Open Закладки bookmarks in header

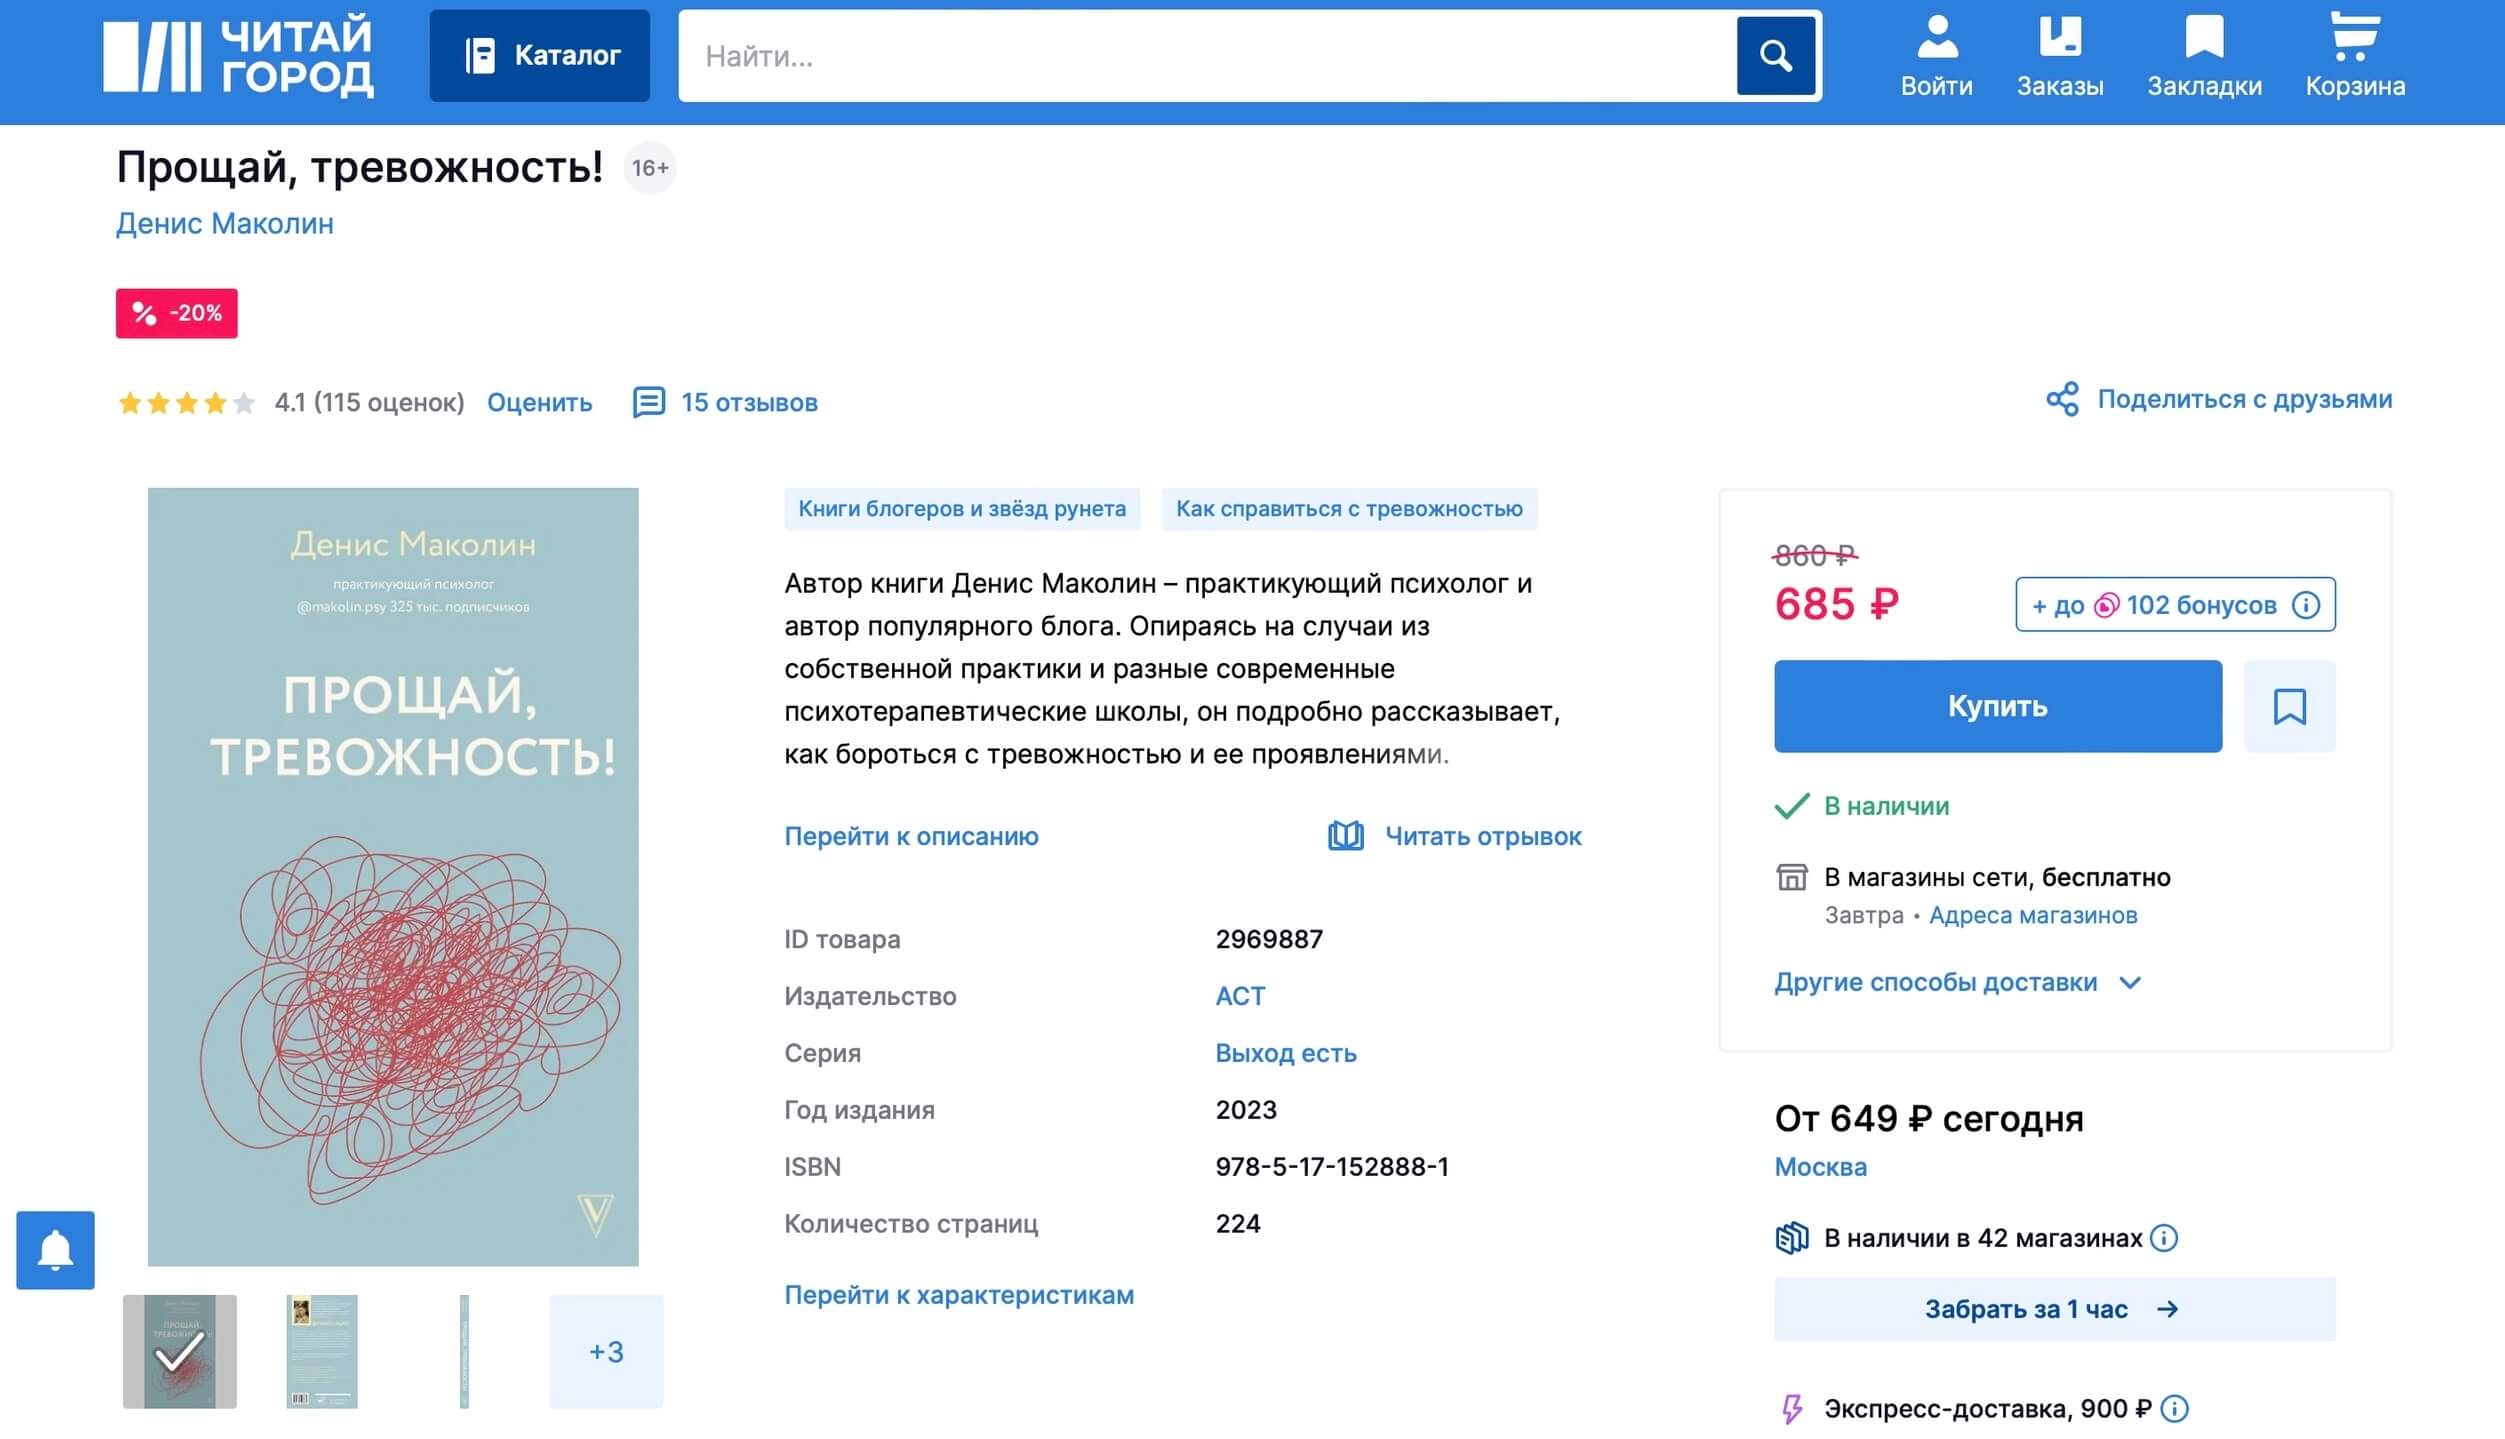[x=2204, y=57]
